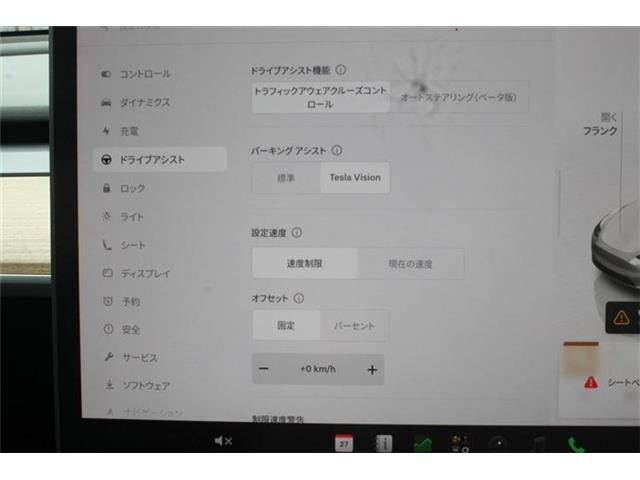This screenshot has width=640, height=480.
Task: Select オートステアリング(ベータ版) option
Action: pyautogui.click(x=459, y=97)
